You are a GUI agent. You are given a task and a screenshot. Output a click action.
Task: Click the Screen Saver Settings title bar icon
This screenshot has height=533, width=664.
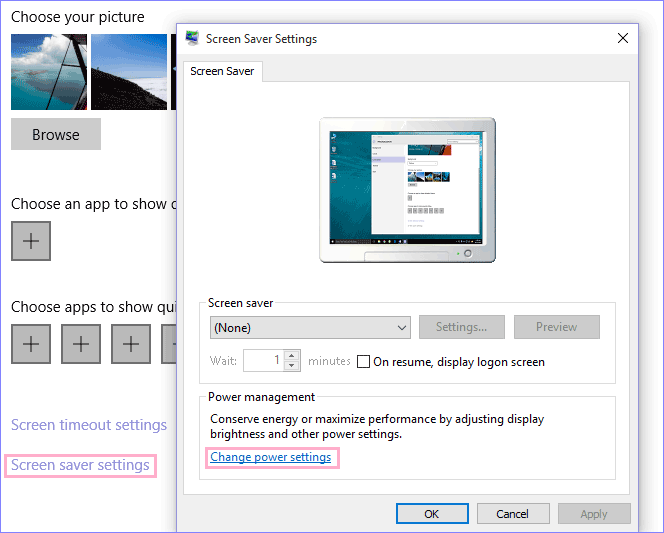tap(192, 39)
